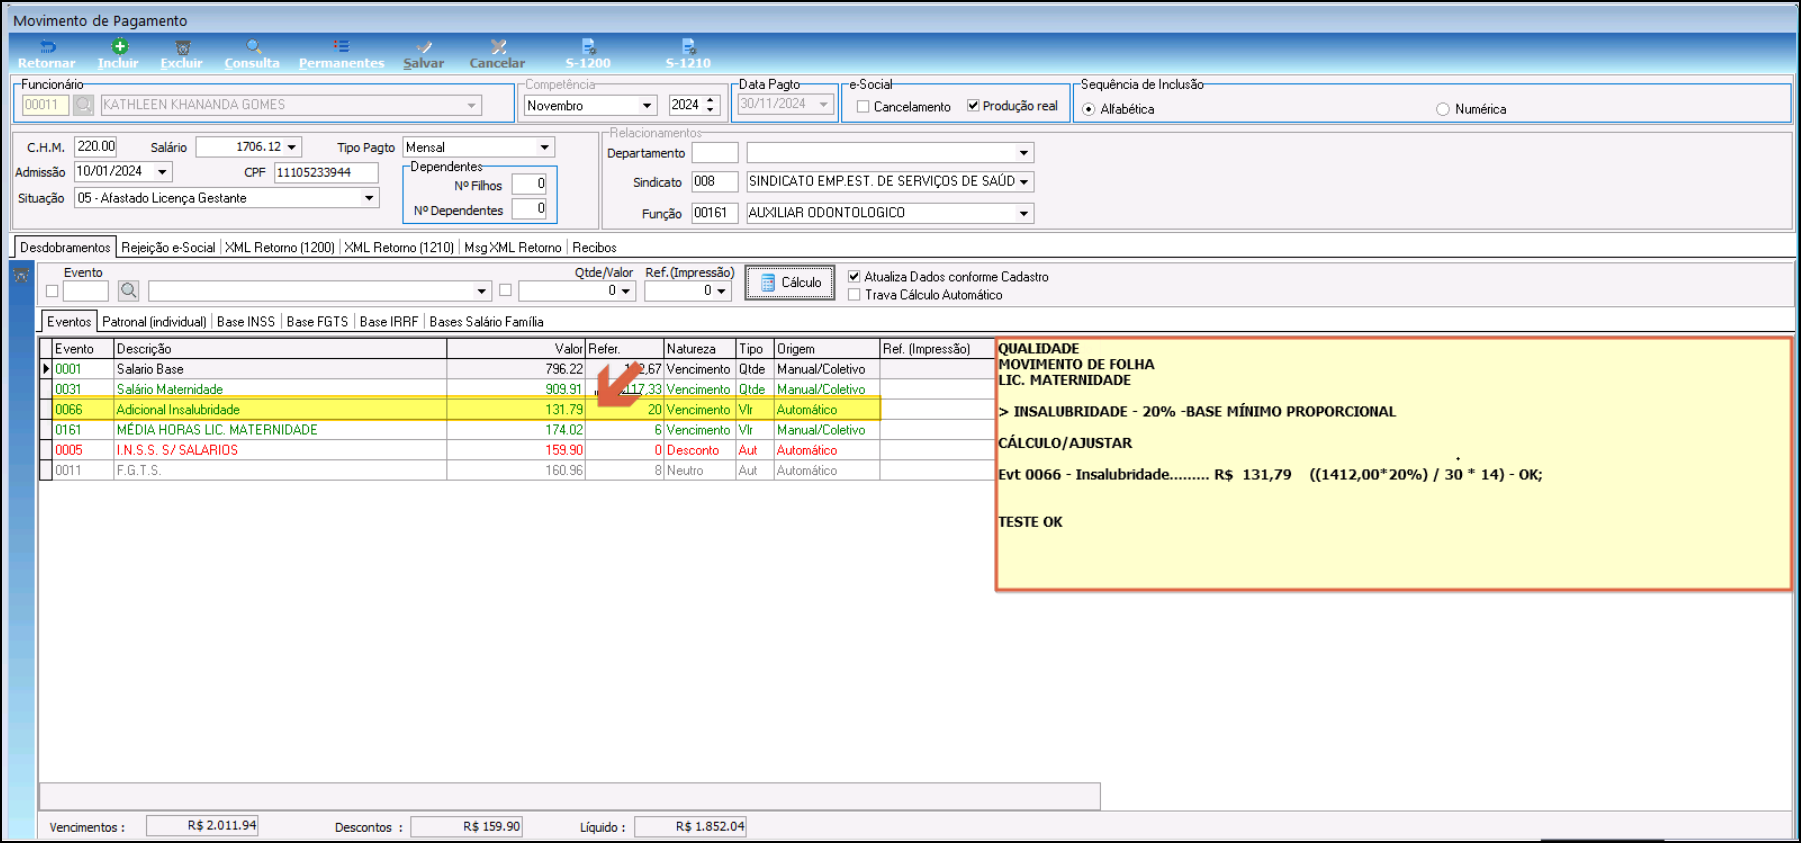Click the Cancelar toolbar icon
1801x843 pixels.
[498, 47]
